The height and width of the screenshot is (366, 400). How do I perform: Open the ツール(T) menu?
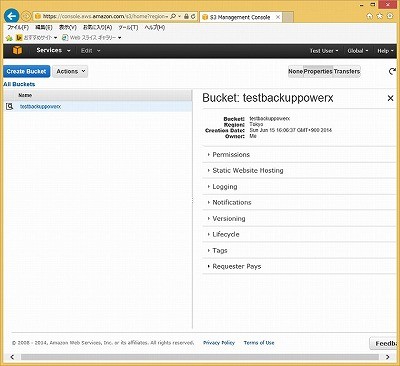tap(128, 27)
